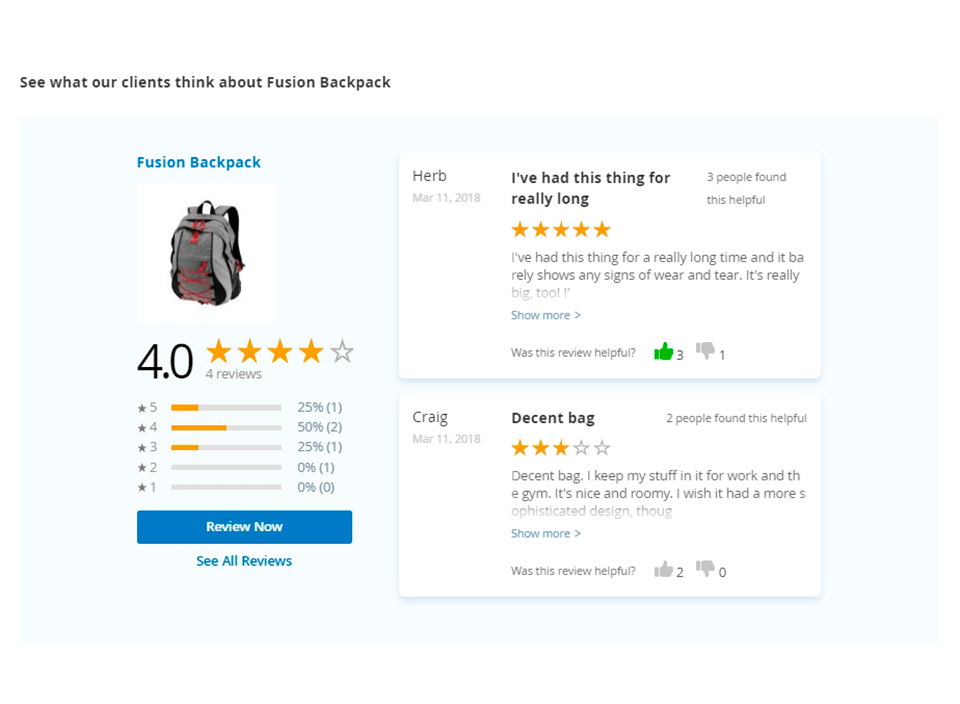960x704 pixels.
Task: Click the Fusion Backpack product image
Action: click(207, 252)
